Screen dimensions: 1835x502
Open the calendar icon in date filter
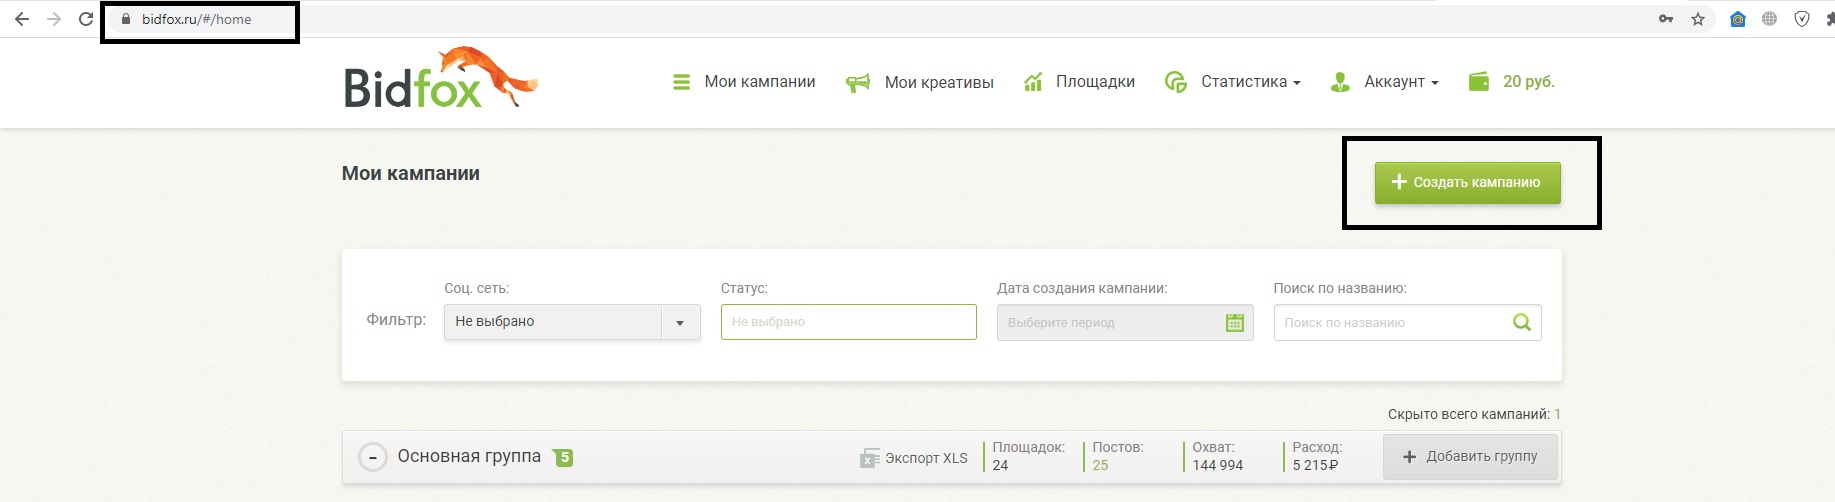1235,323
